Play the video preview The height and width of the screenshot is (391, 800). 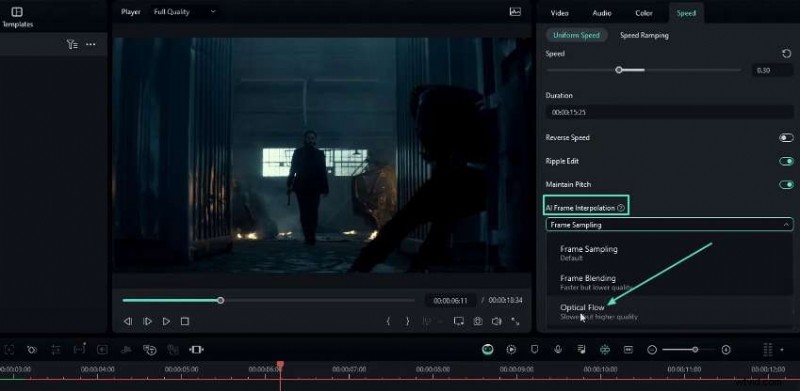pyautogui.click(x=166, y=322)
